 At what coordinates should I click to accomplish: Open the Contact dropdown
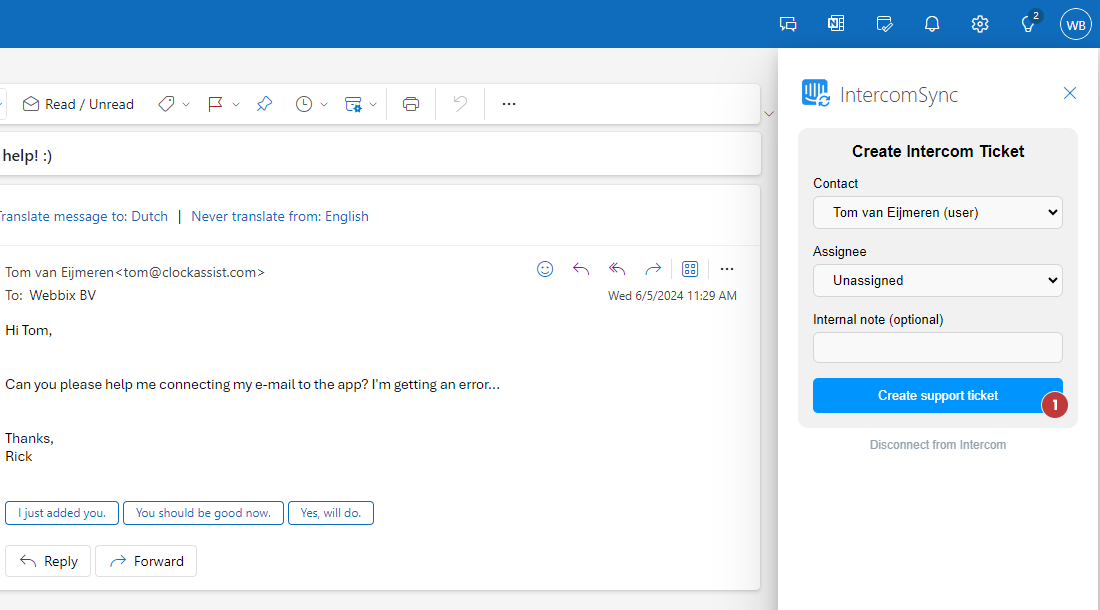938,212
